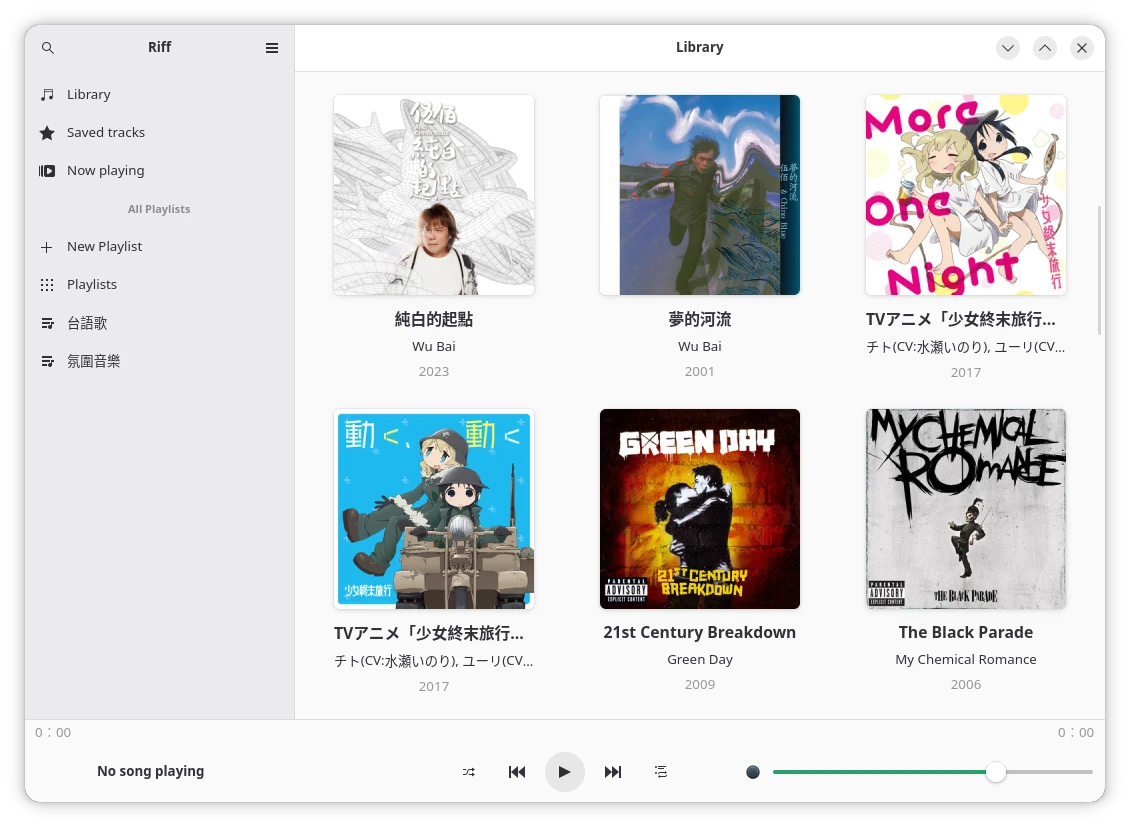Image resolution: width=1130 pixels, height=827 pixels.
Task: Click the up chevron header button
Action: 1045,48
